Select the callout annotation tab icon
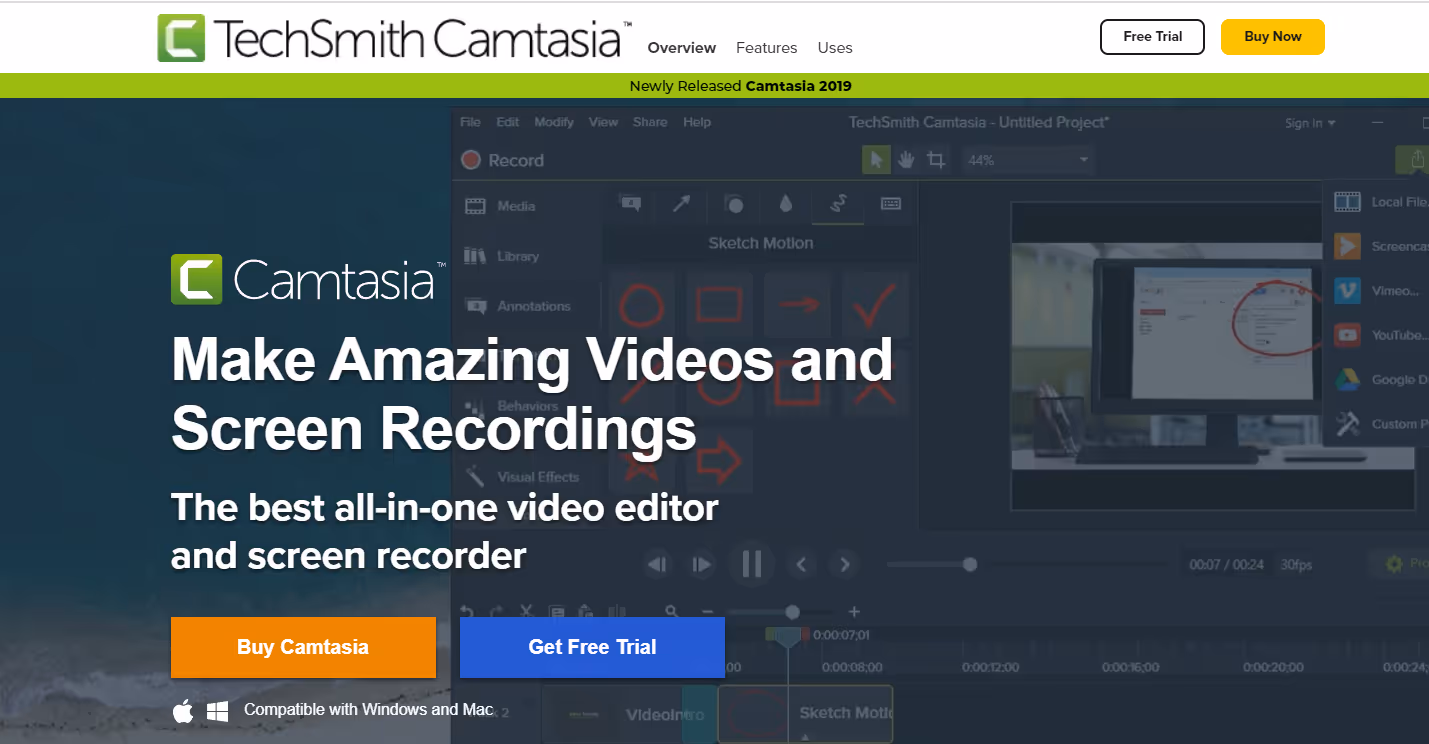This screenshot has height=744, width=1429. click(x=630, y=203)
